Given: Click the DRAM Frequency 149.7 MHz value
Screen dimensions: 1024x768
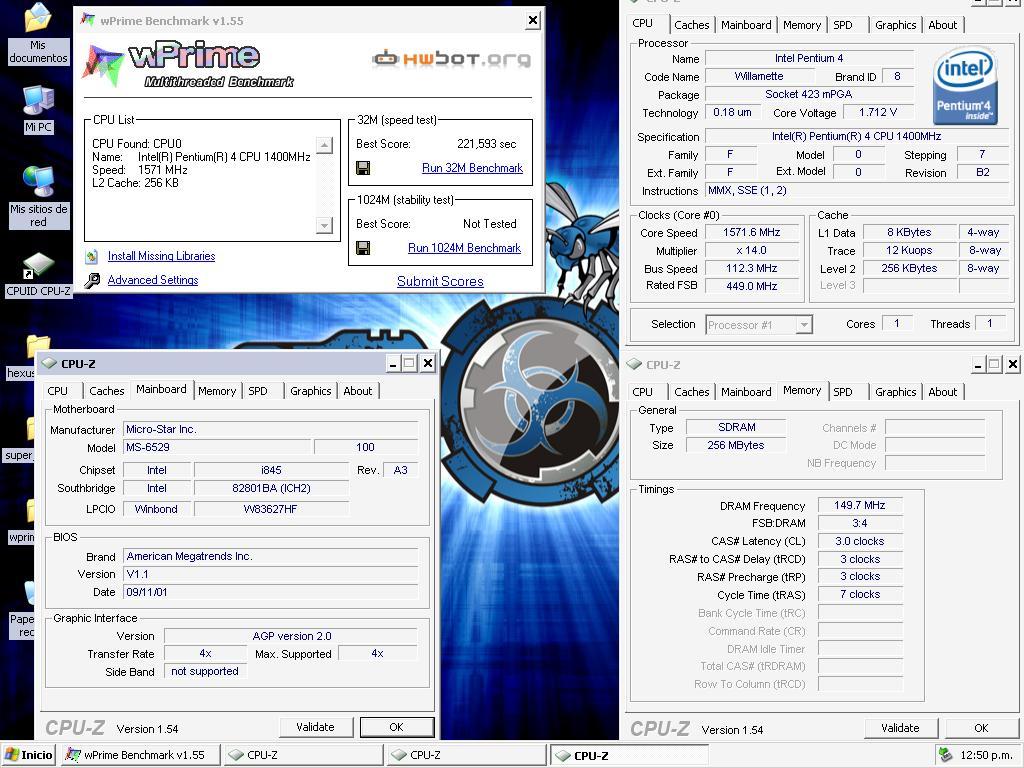Looking at the screenshot, I should point(859,505).
